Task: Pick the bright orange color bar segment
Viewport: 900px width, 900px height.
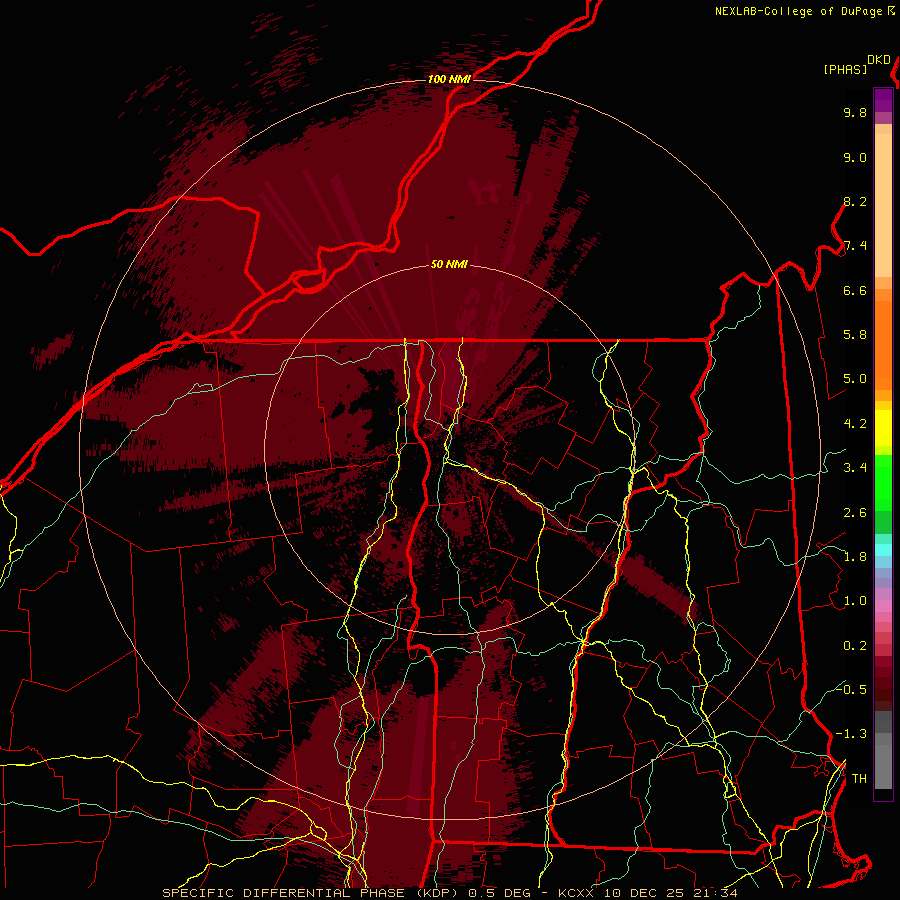Action: pyautogui.click(x=883, y=346)
